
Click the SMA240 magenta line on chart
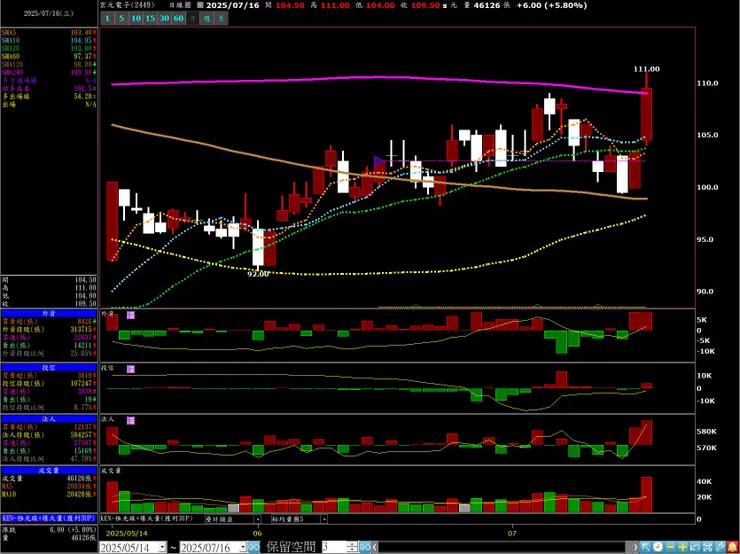pos(378,77)
